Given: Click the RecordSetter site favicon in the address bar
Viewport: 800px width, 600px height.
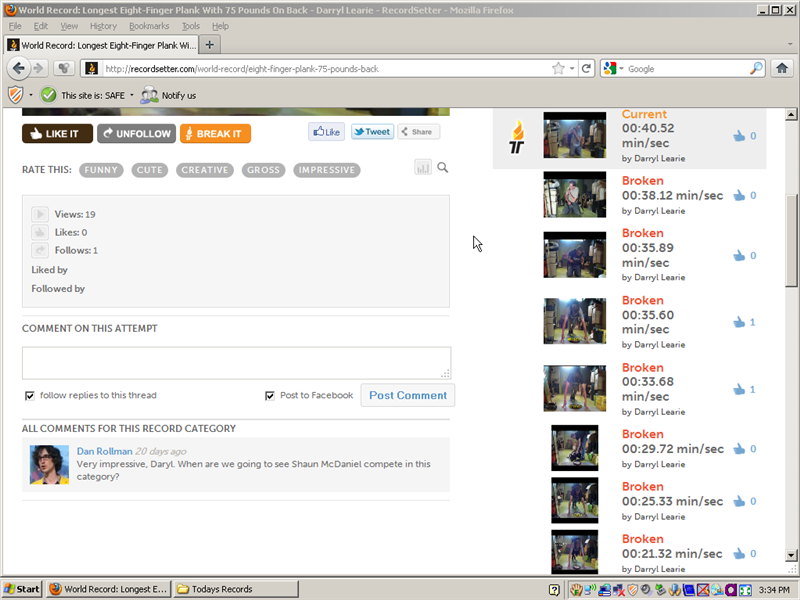Looking at the screenshot, I should (91, 68).
